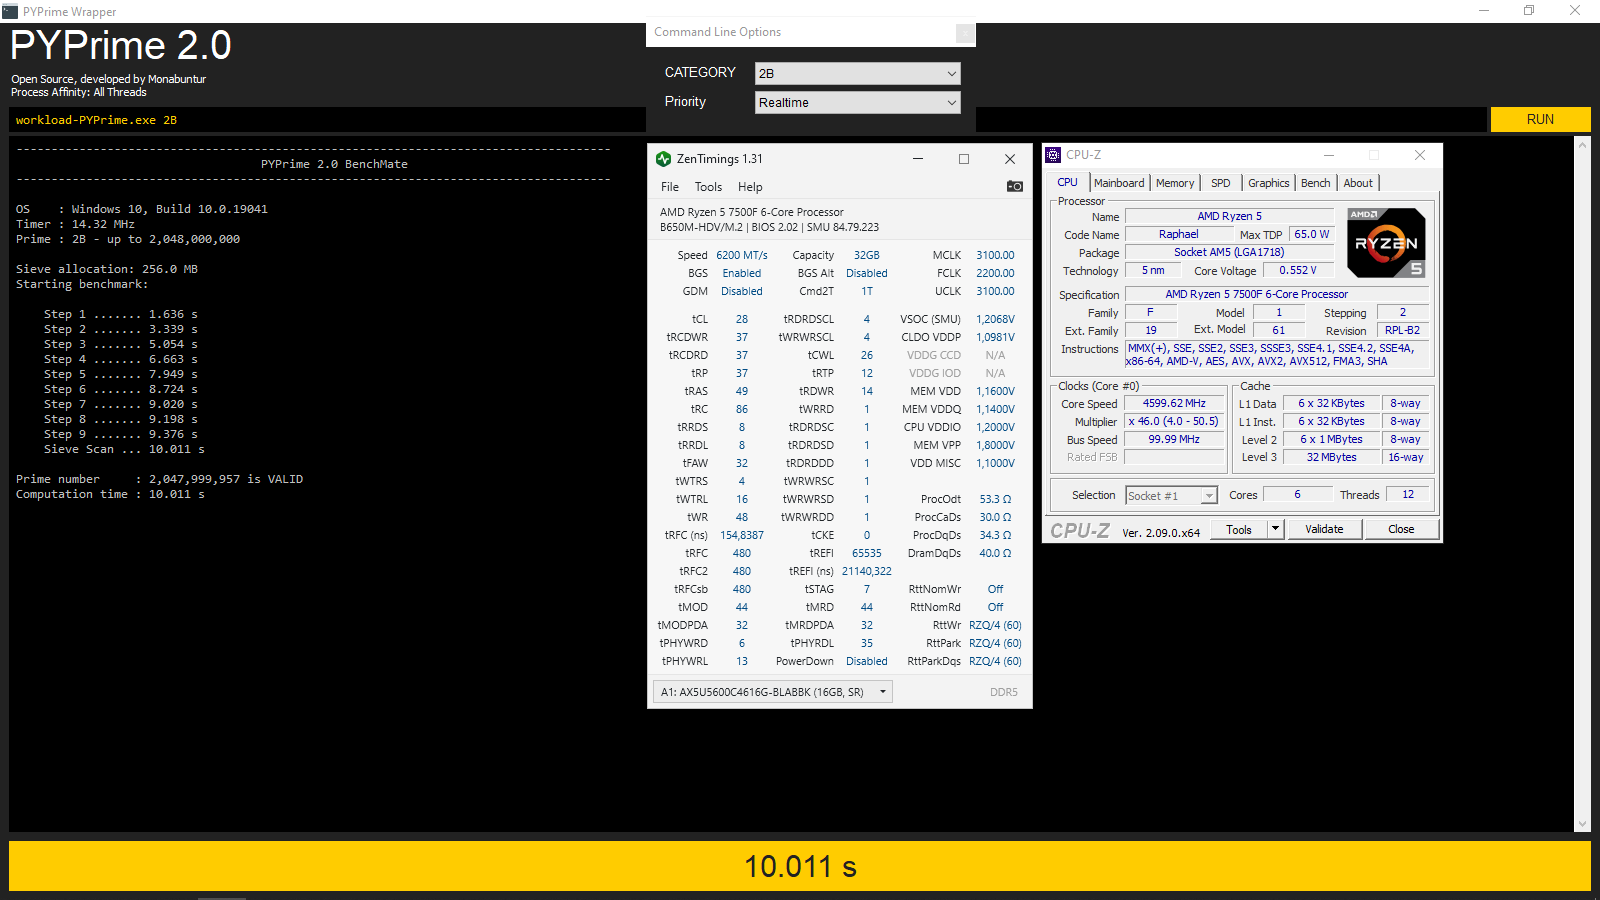Click the Close button in CPU-Z
The width and height of the screenshot is (1600, 900).
tap(1401, 529)
